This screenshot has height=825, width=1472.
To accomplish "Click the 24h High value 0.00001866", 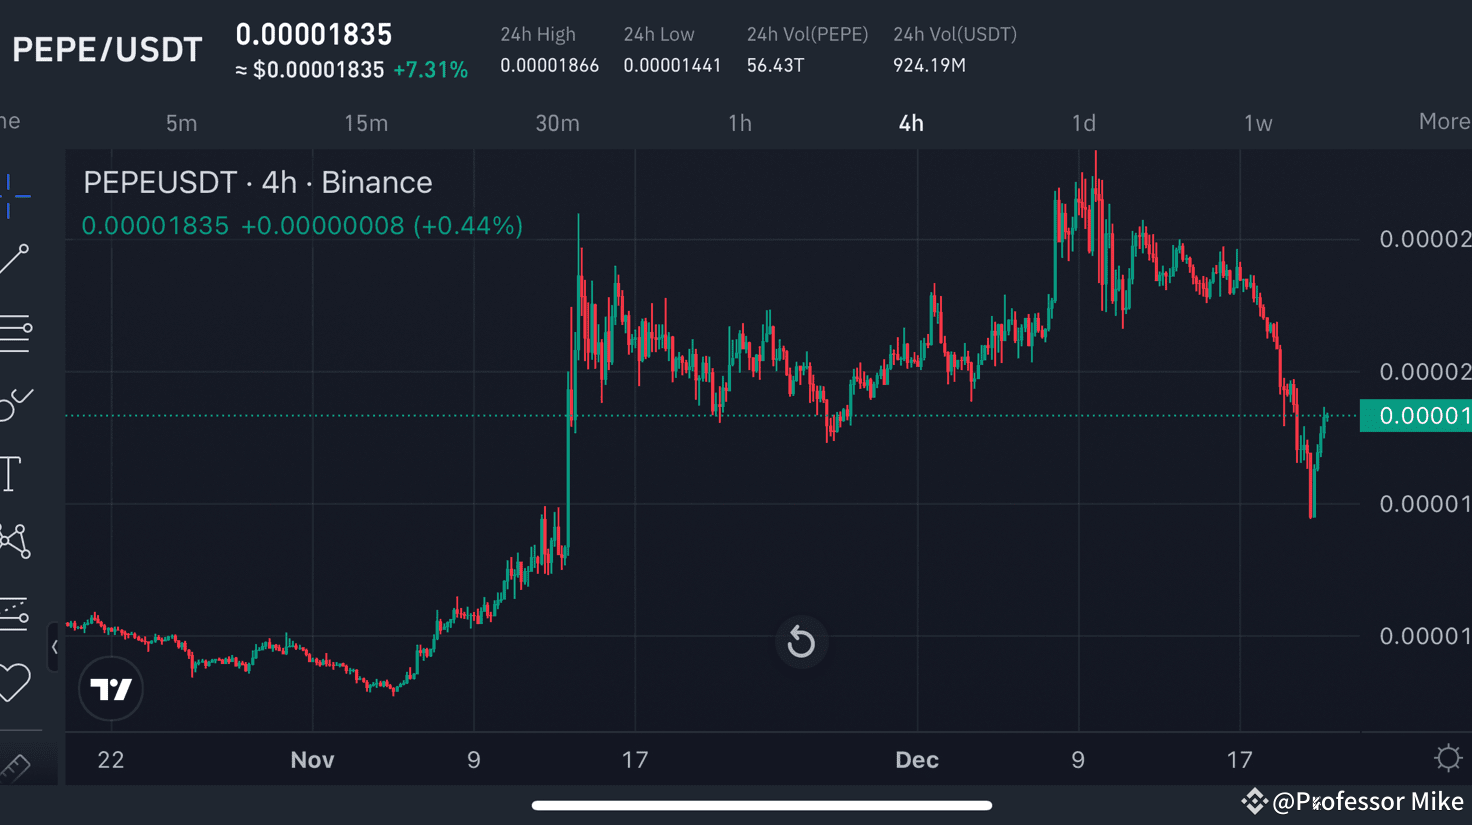I will pyautogui.click(x=549, y=66).
